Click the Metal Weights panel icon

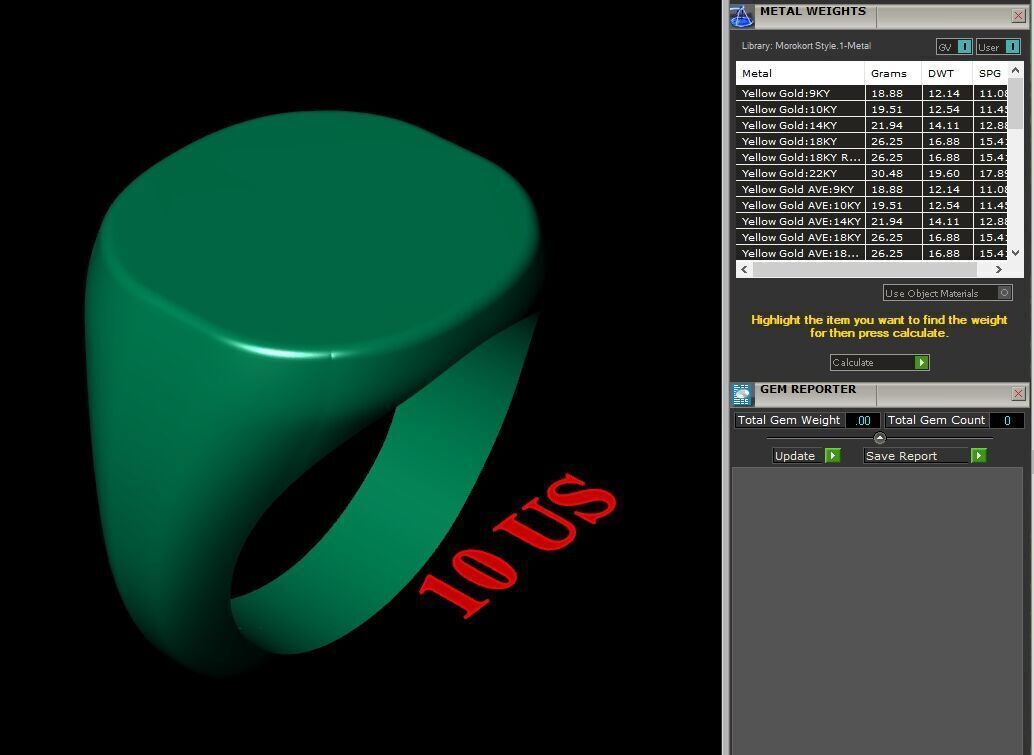click(x=742, y=16)
